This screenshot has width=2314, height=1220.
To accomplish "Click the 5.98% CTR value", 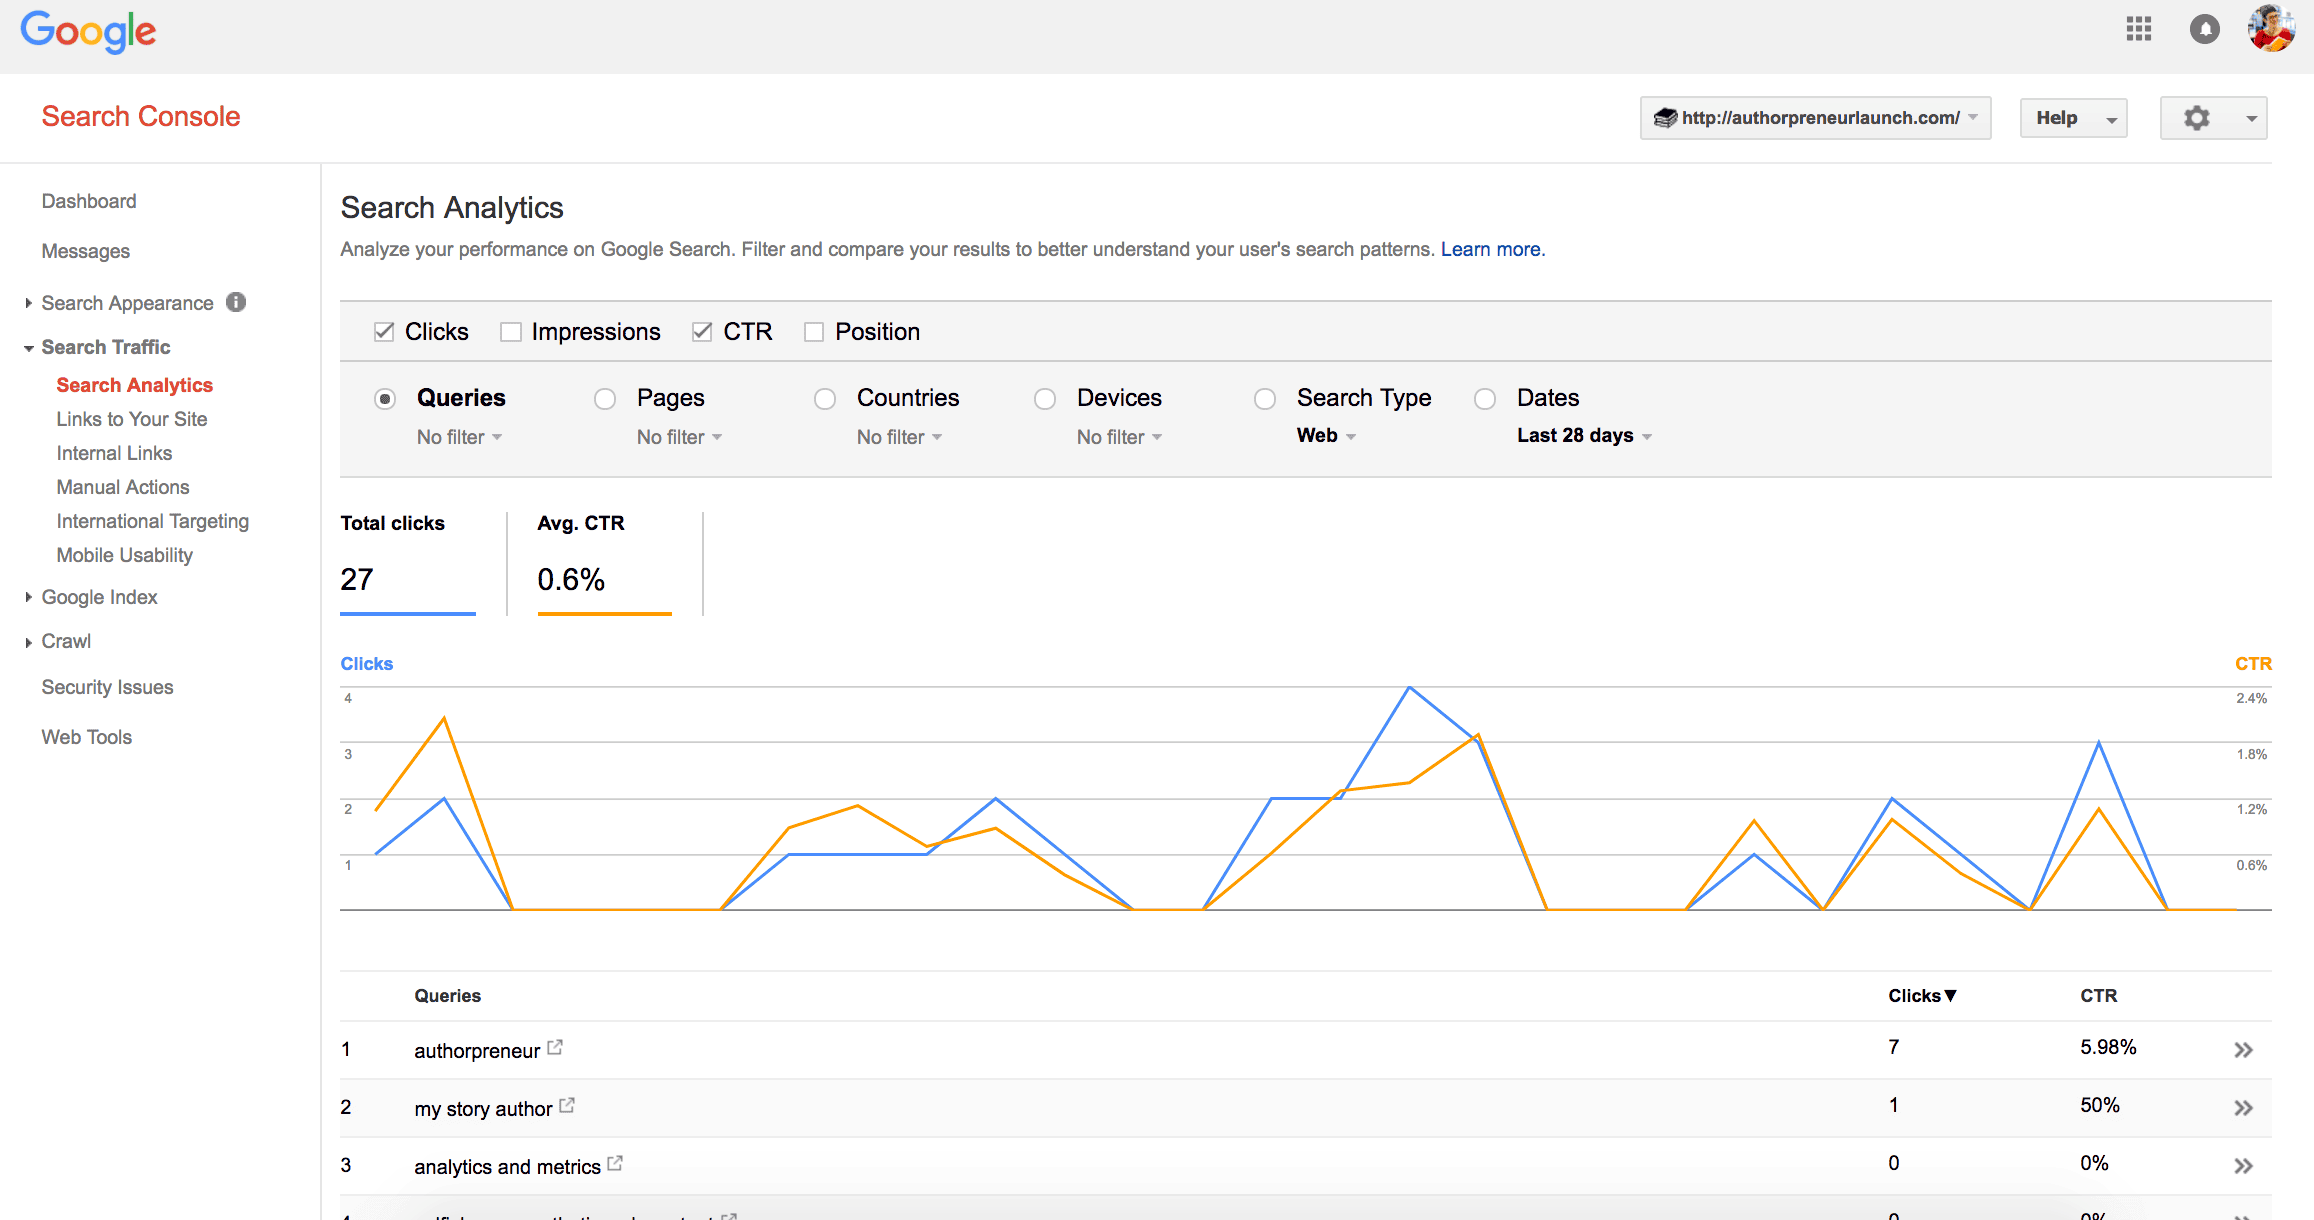I will coord(2108,1047).
